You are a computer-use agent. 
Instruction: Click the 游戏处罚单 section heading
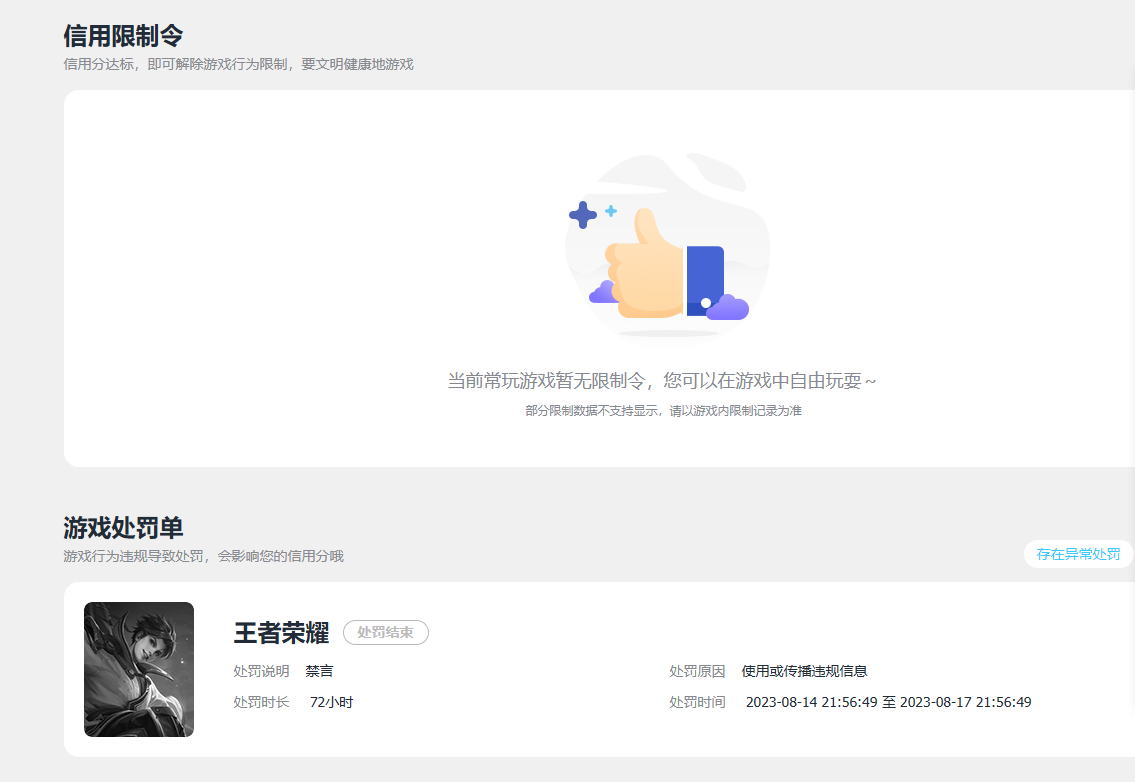click(x=123, y=528)
